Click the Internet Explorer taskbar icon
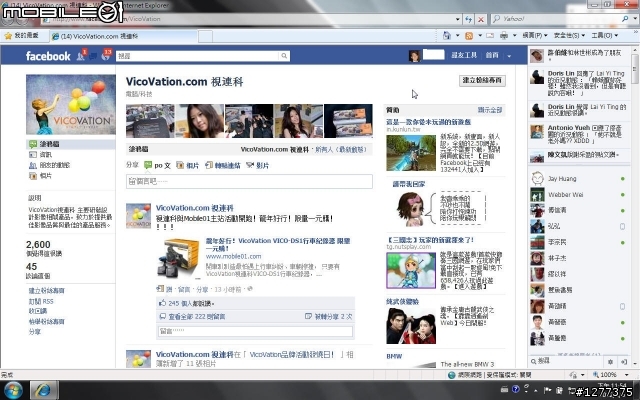This screenshot has height=400, width=640. (x=43, y=390)
